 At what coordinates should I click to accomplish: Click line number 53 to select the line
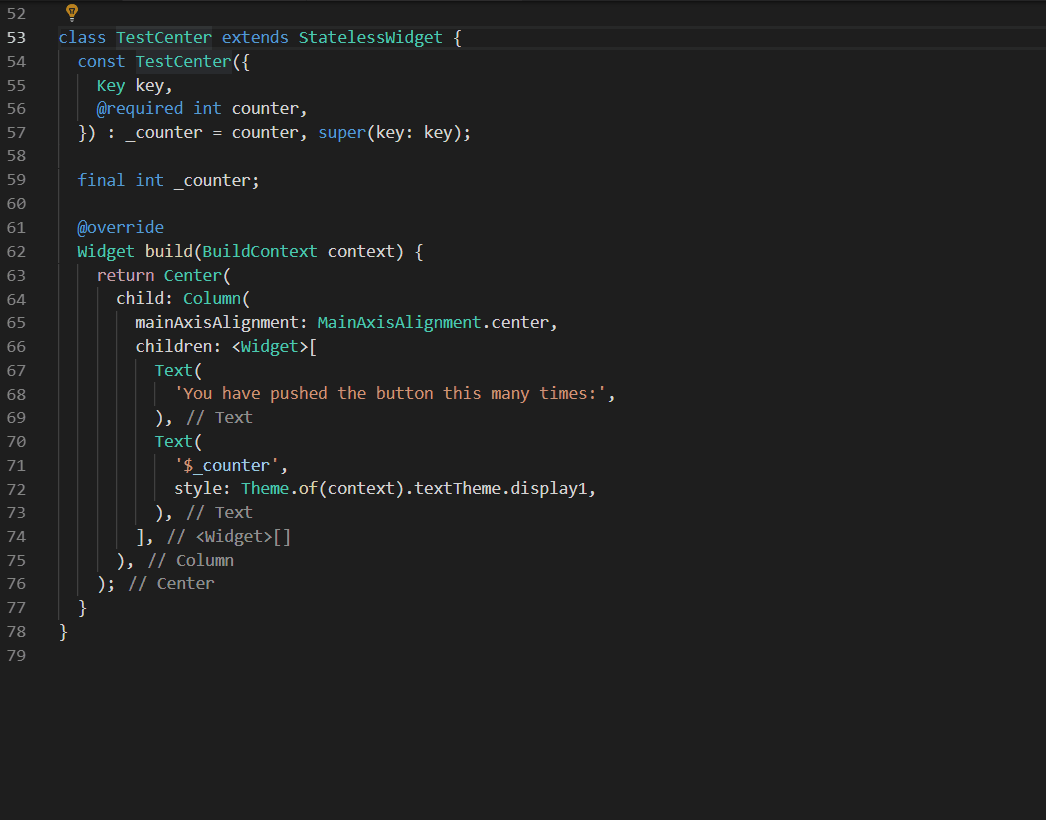(x=16, y=37)
